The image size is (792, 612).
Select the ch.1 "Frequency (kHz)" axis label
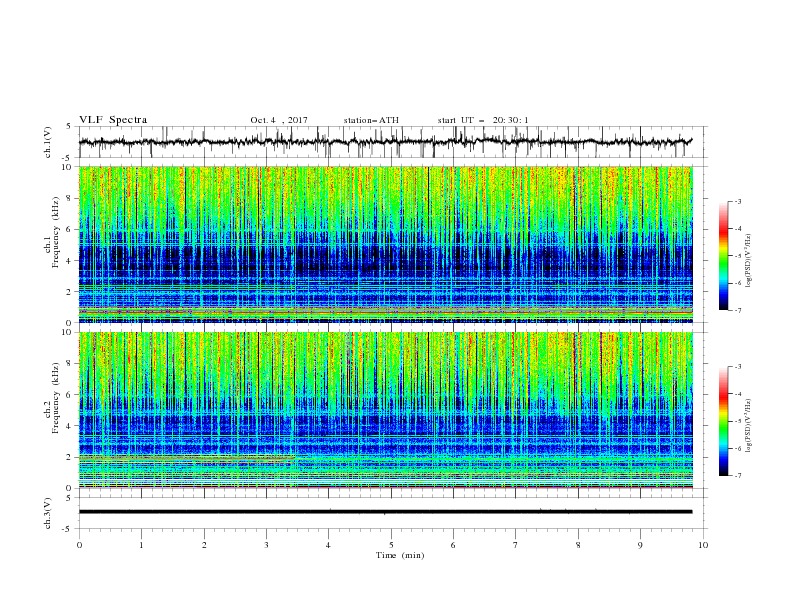point(56,232)
